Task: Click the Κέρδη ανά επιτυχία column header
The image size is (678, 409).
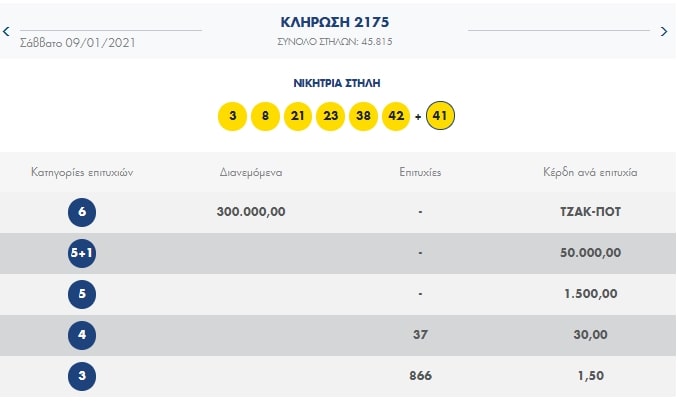Action: 590,173
